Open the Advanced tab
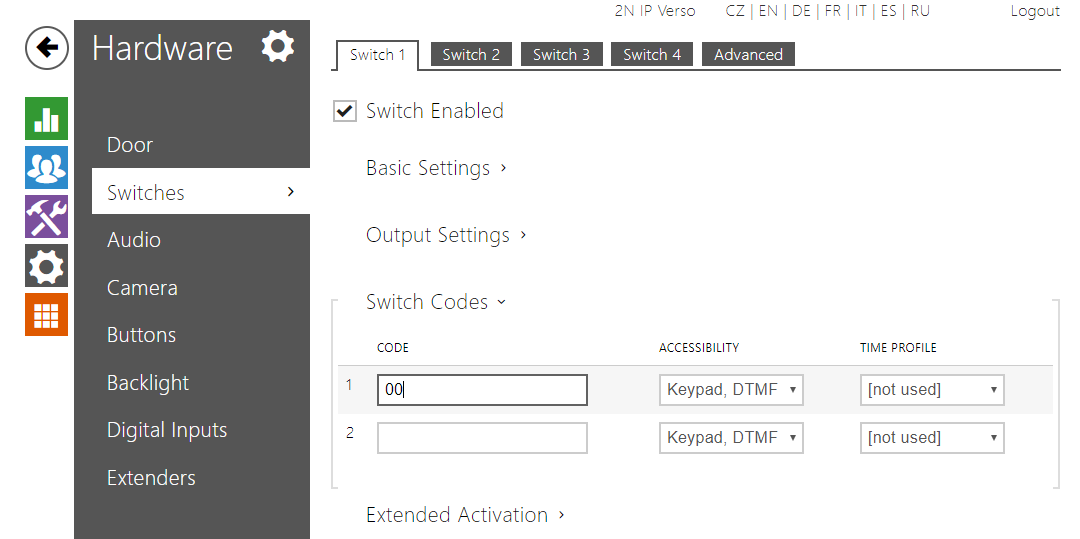The image size is (1080, 539). click(x=748, y=55)
